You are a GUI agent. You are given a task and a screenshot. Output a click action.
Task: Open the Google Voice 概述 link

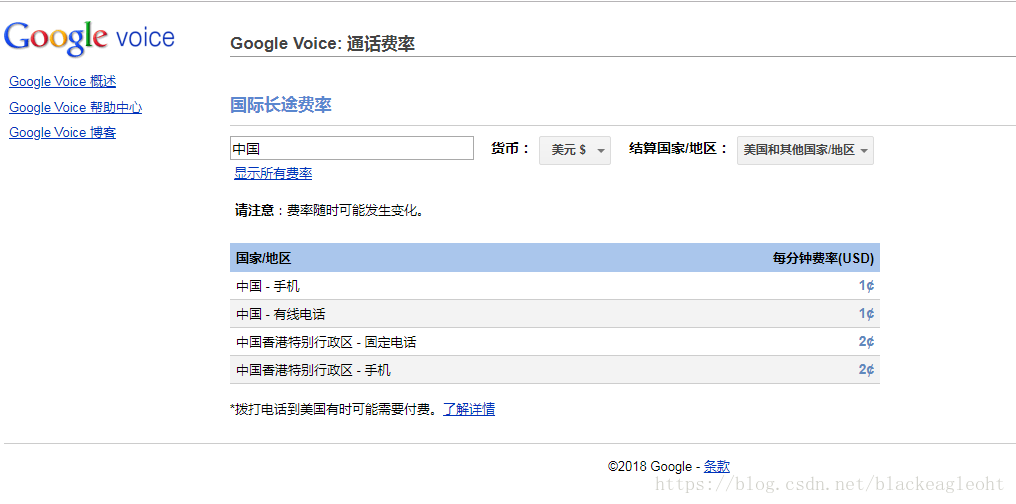[x=62, y=82]
